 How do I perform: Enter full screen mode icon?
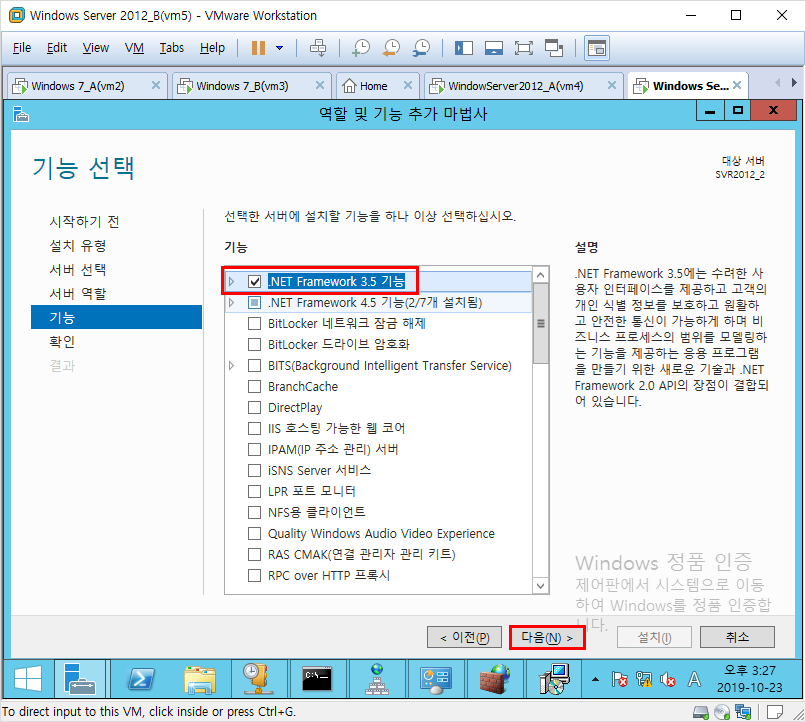coord(524,48)
